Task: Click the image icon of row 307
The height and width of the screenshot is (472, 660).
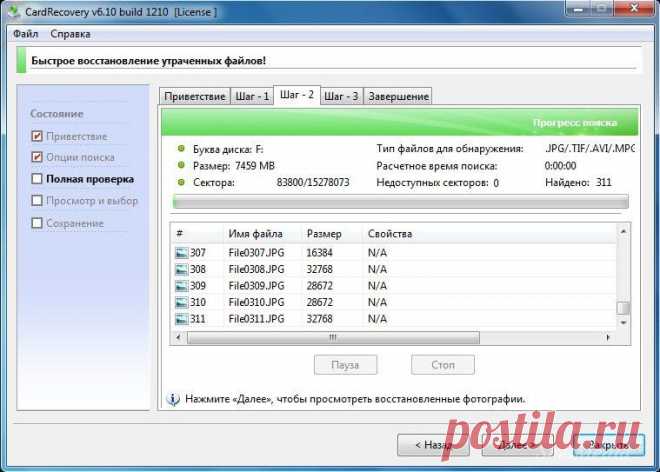Action: 181,253
